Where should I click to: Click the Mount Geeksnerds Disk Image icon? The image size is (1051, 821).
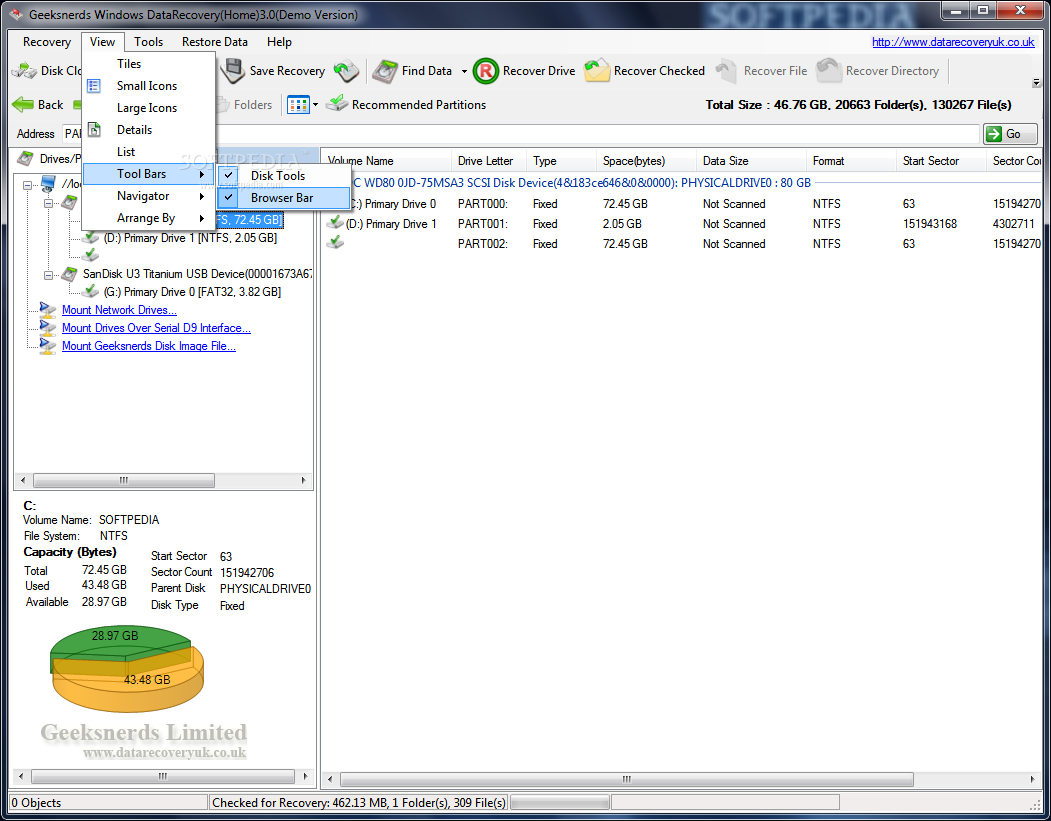[48, 346]
